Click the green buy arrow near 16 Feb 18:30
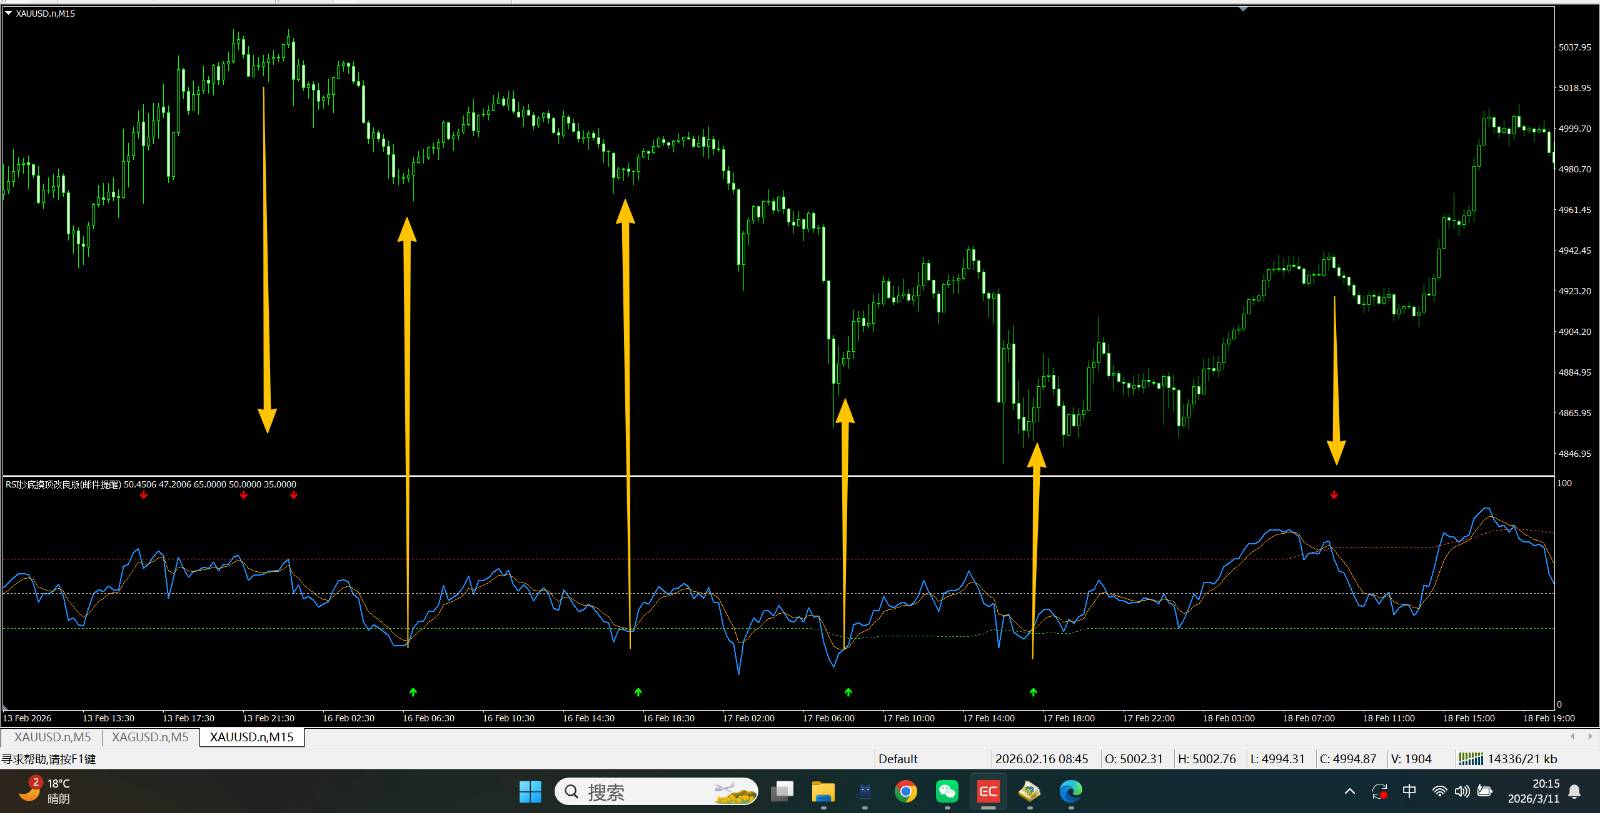 point(638,692)
